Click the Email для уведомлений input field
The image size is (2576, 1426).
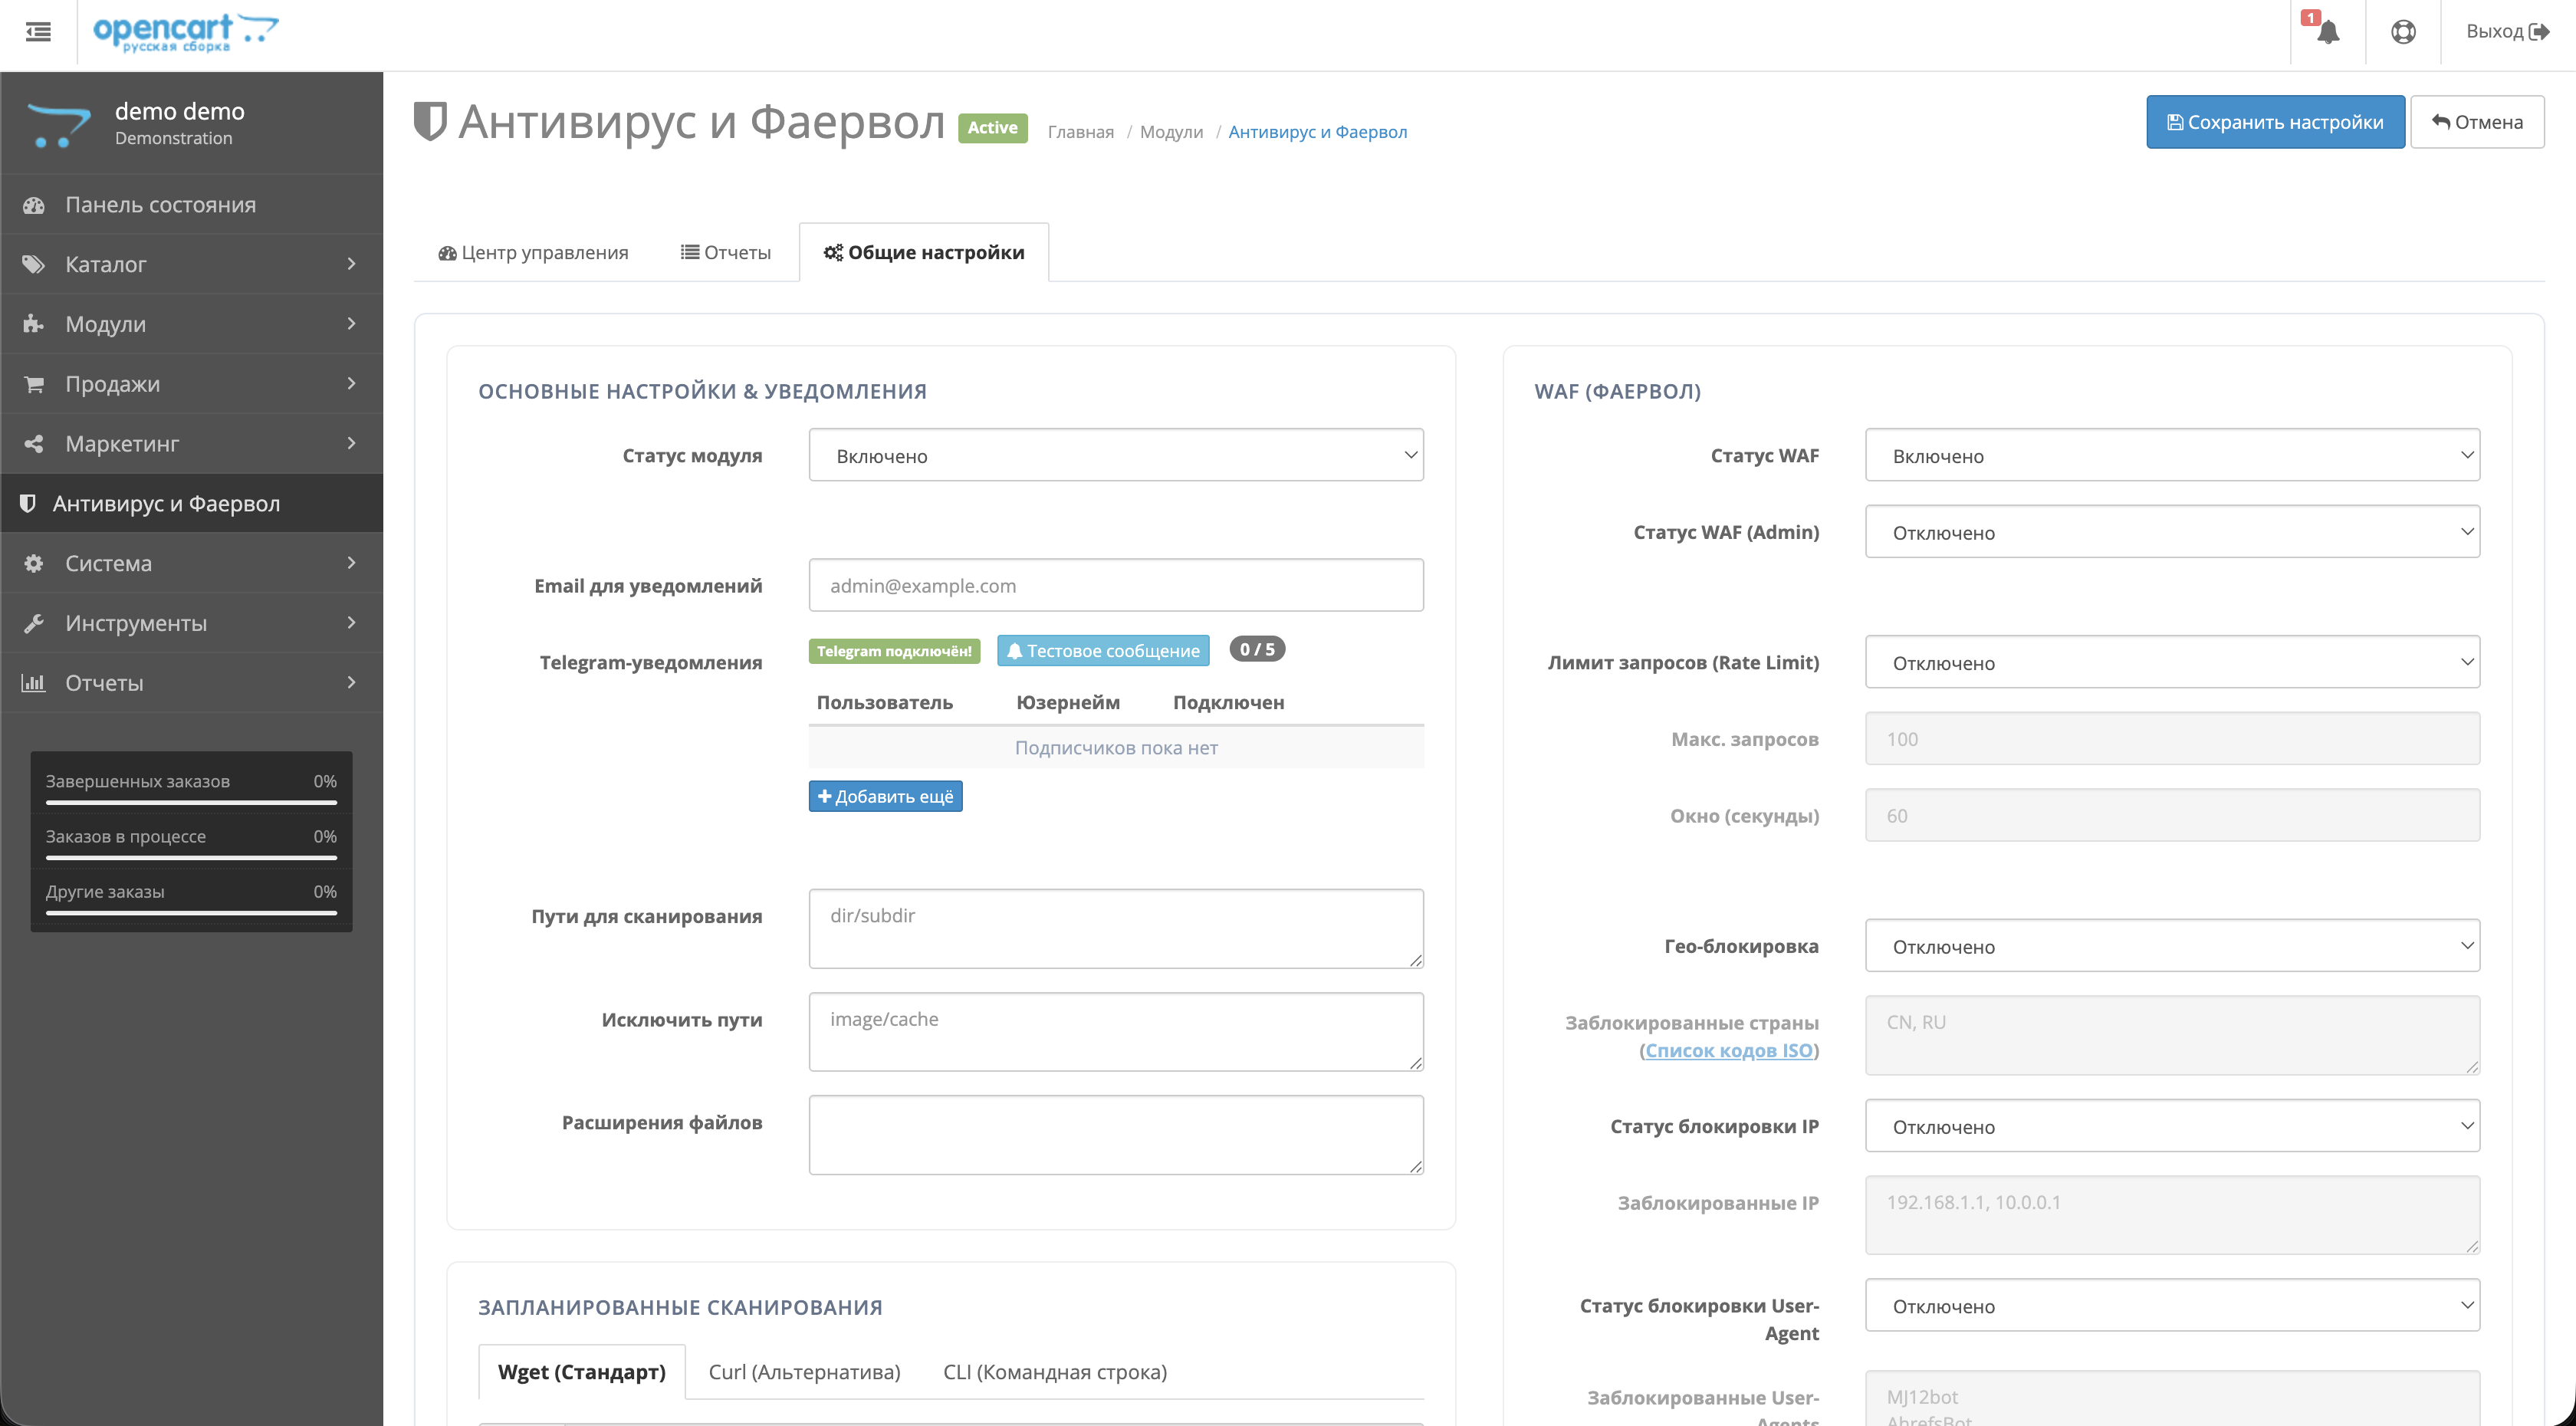pyautogui.click(x=1115, y=586)
